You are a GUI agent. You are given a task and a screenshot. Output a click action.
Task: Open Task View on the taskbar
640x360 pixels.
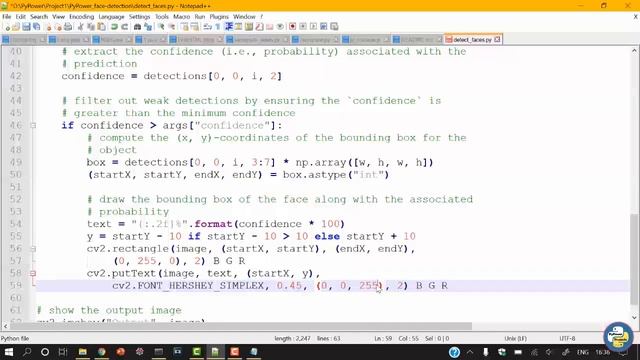click(62, 352)
